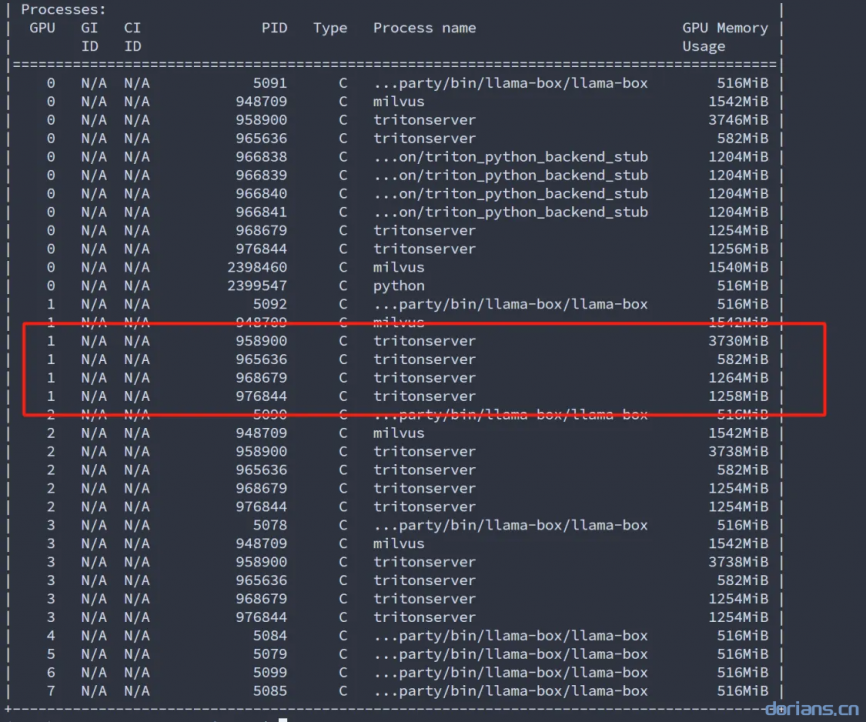Viewport: 866px width, 722px height.
Task: Select 516MiB in the python row
Action: [x=743, y=286]
